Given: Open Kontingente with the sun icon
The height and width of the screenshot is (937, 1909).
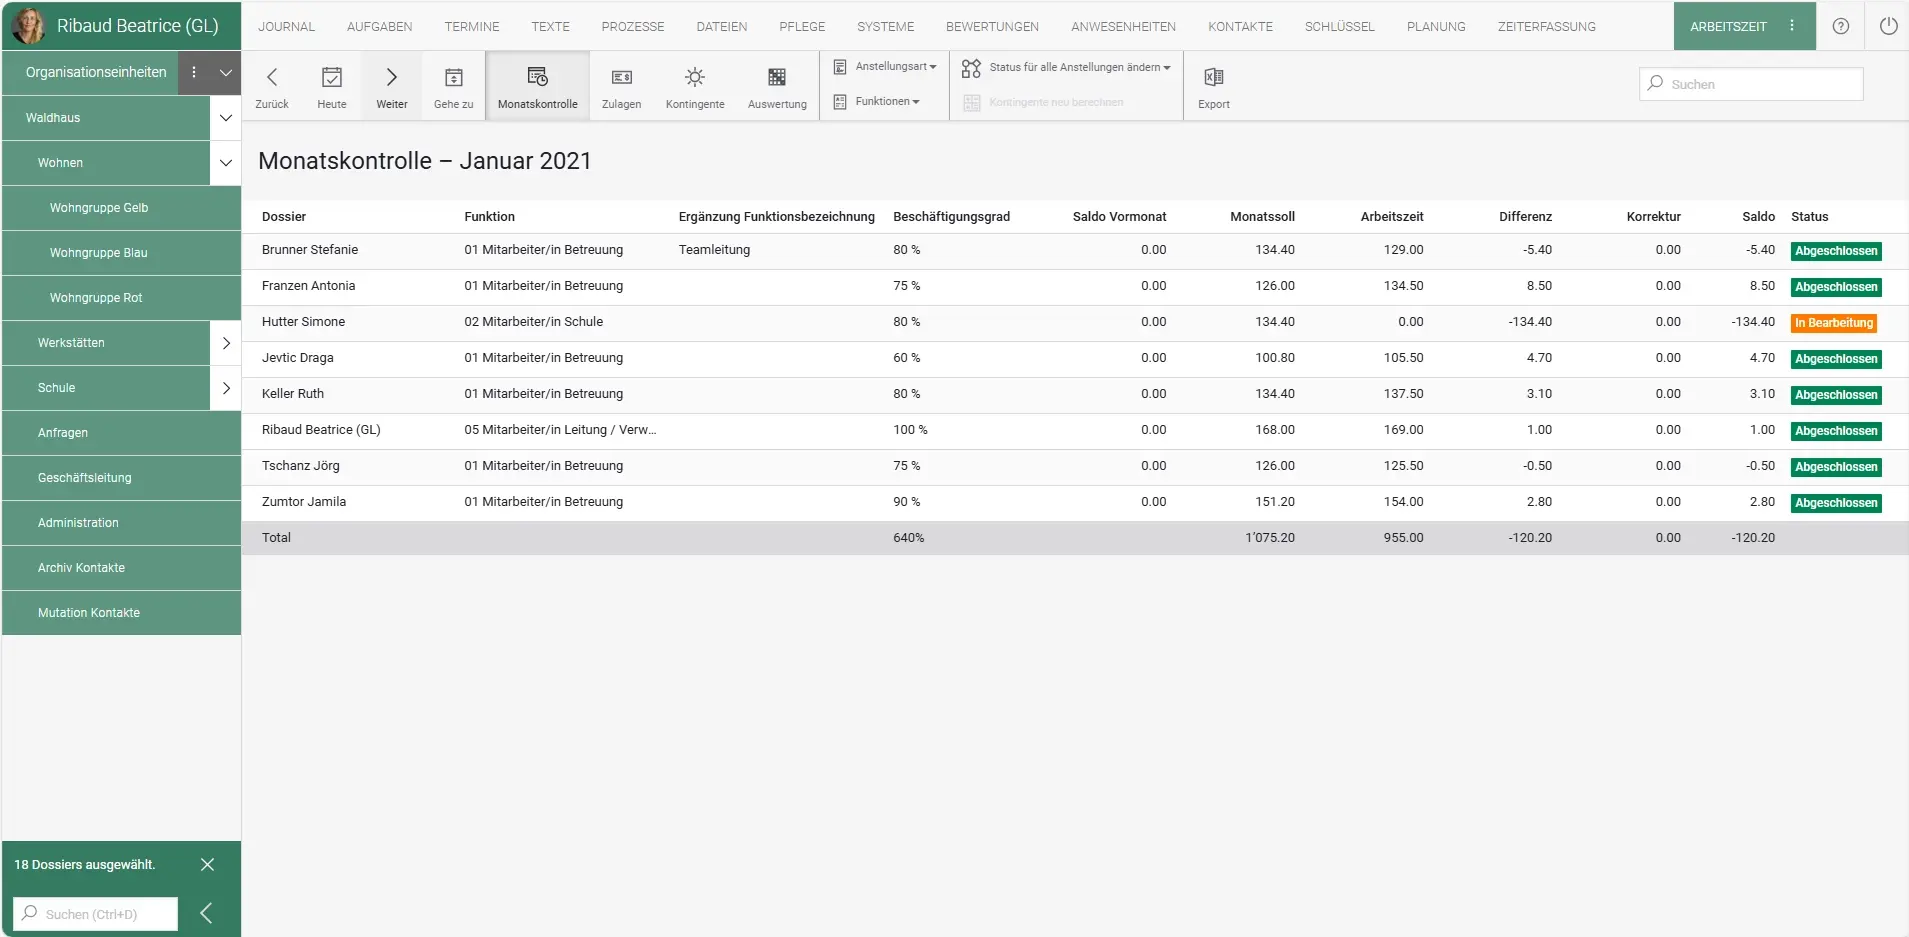Looking at the screenshot, I should (695, 78).
